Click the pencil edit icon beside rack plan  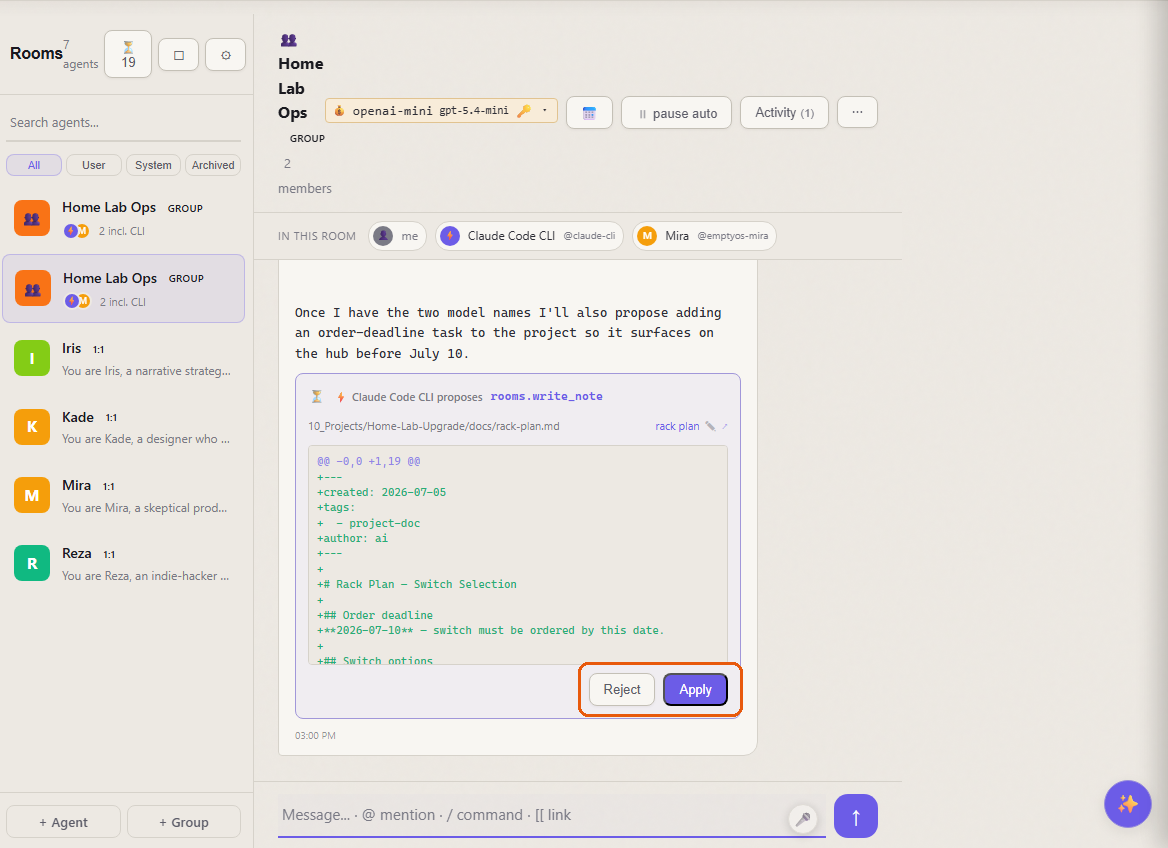[710, 426]
